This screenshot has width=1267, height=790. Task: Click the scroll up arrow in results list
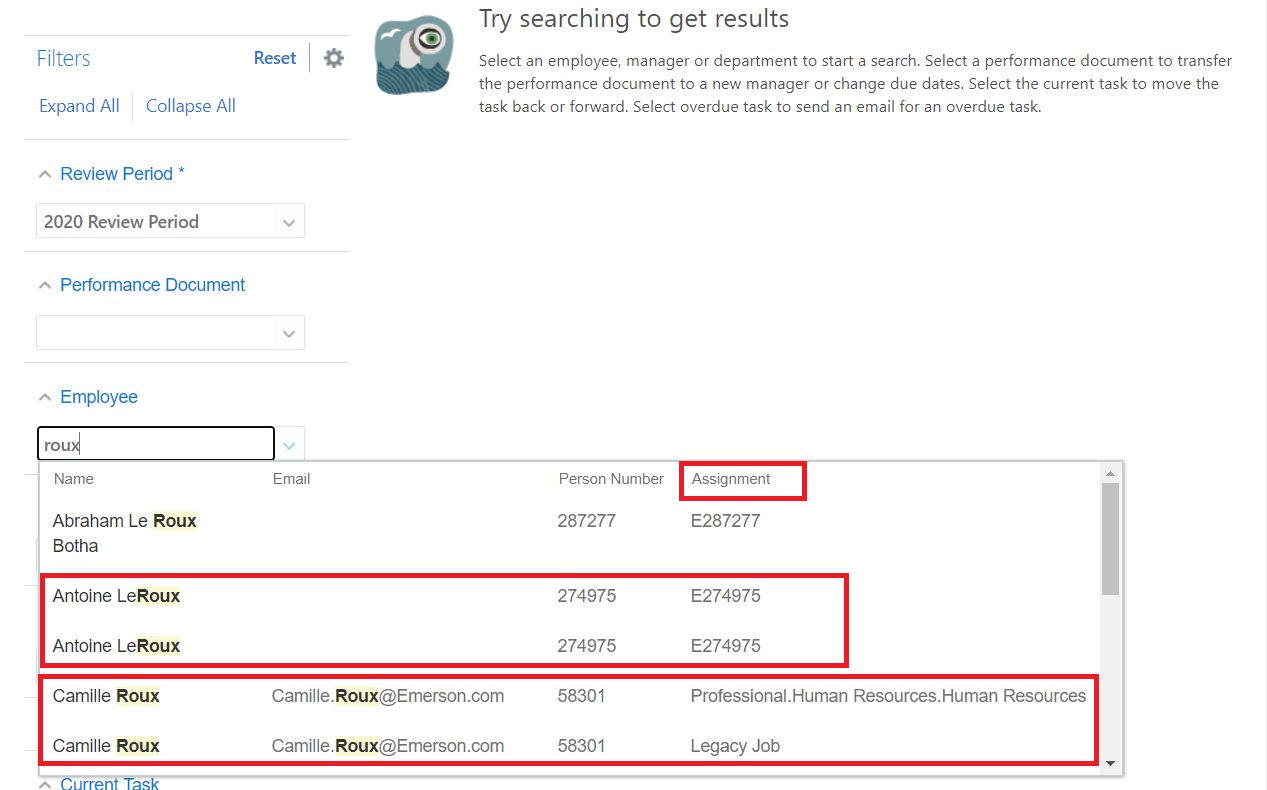point(1110,472)
